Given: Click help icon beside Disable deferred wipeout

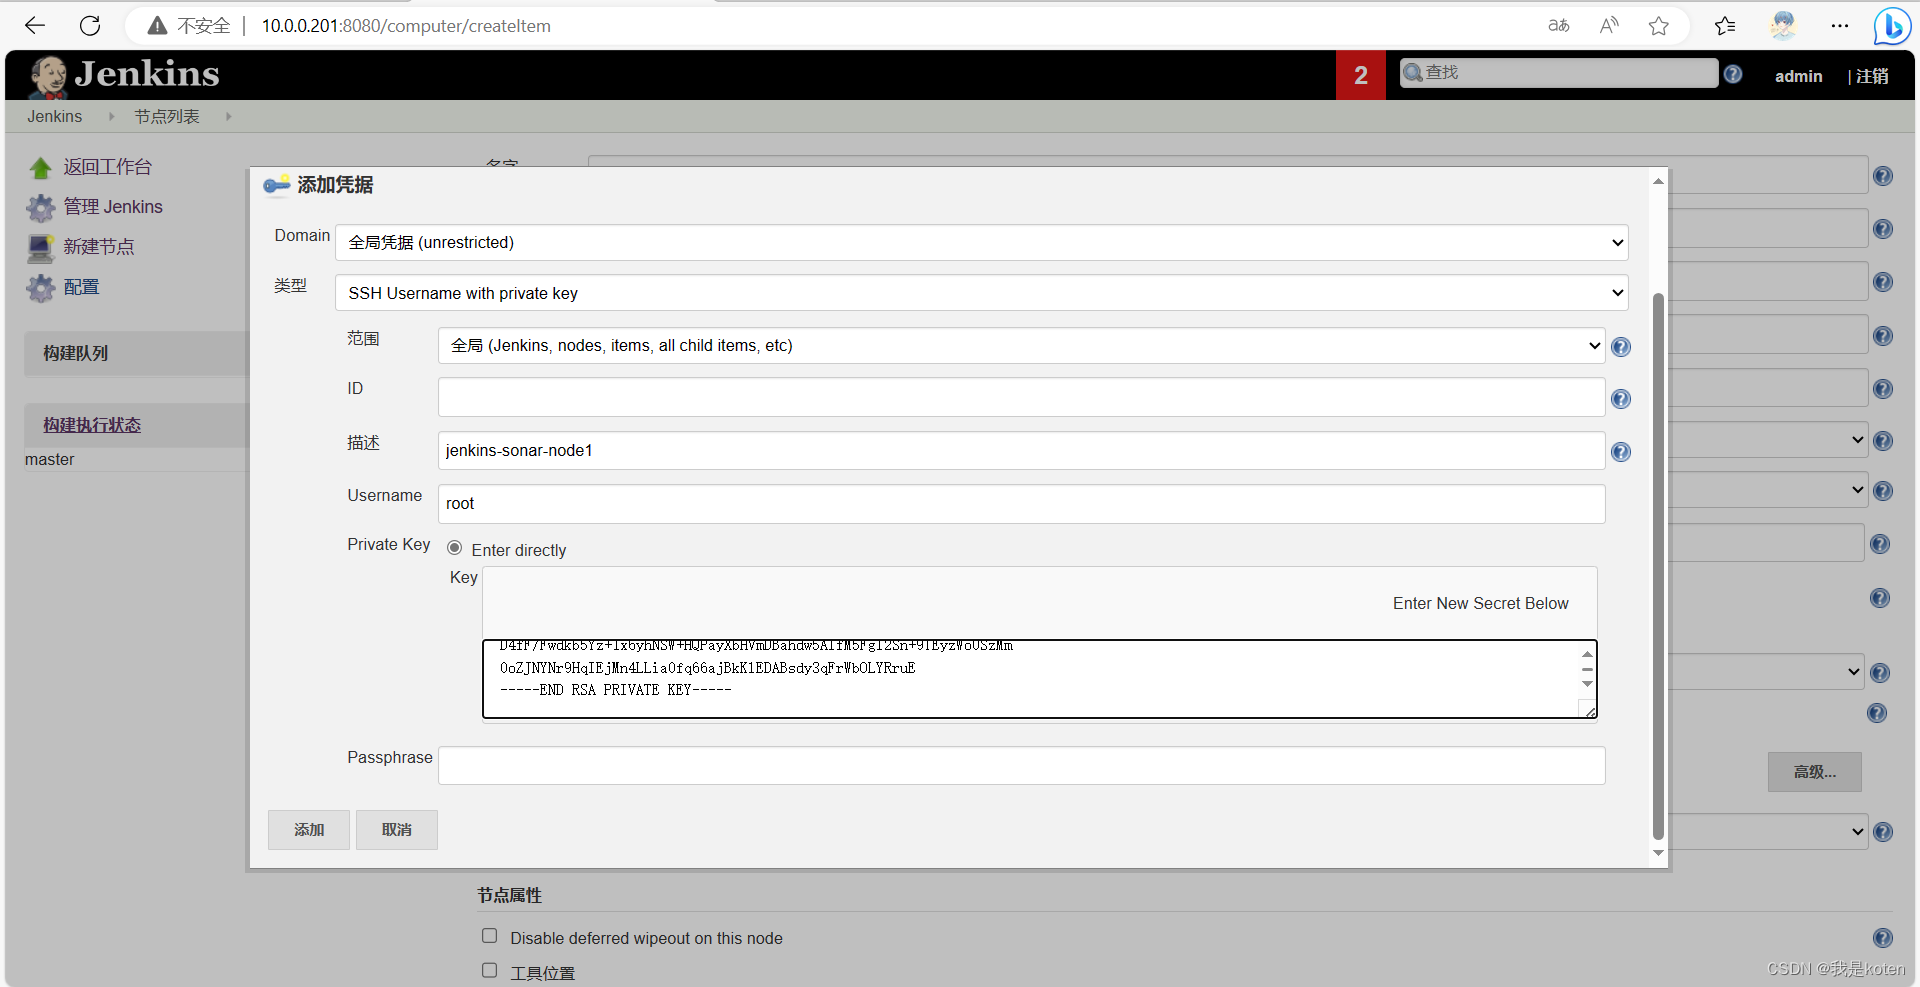Looking at the screenshot, I should coord(1883,938).
